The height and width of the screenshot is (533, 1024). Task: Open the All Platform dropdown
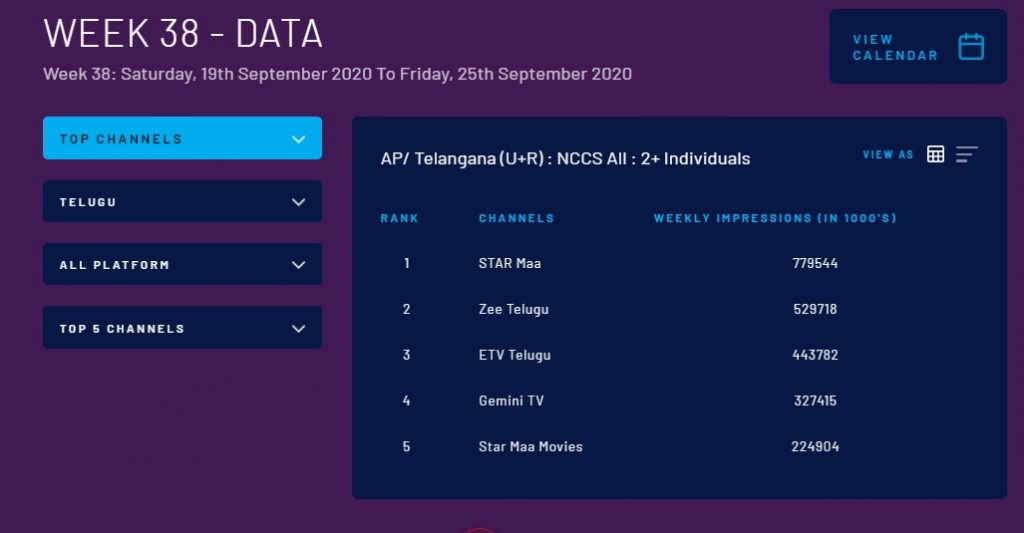pos(182,265)
